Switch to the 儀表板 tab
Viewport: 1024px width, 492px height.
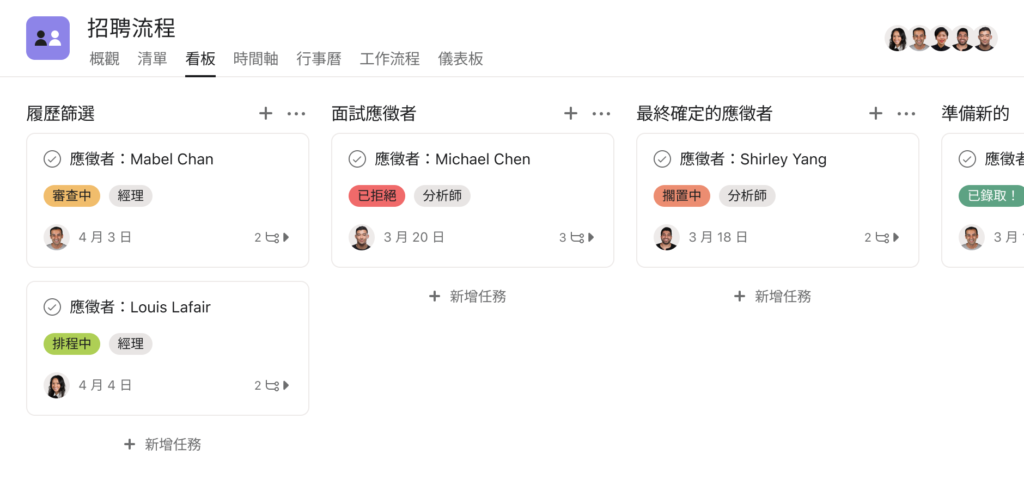coord(460,59)
